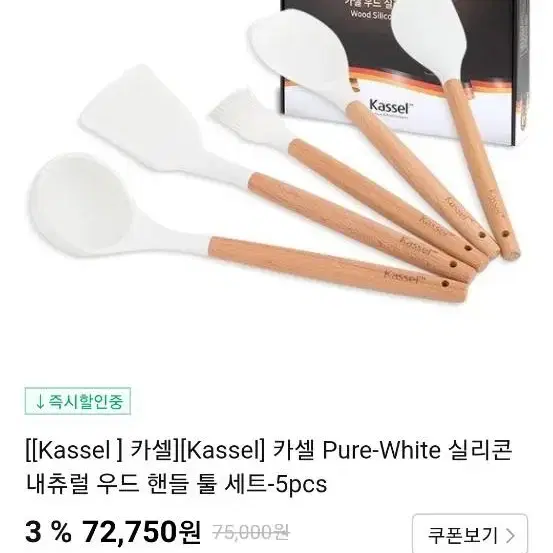Click the chevron arrow beside 쿠폰보기
This screenshot has height=553, width=553.
click(510, 535)
